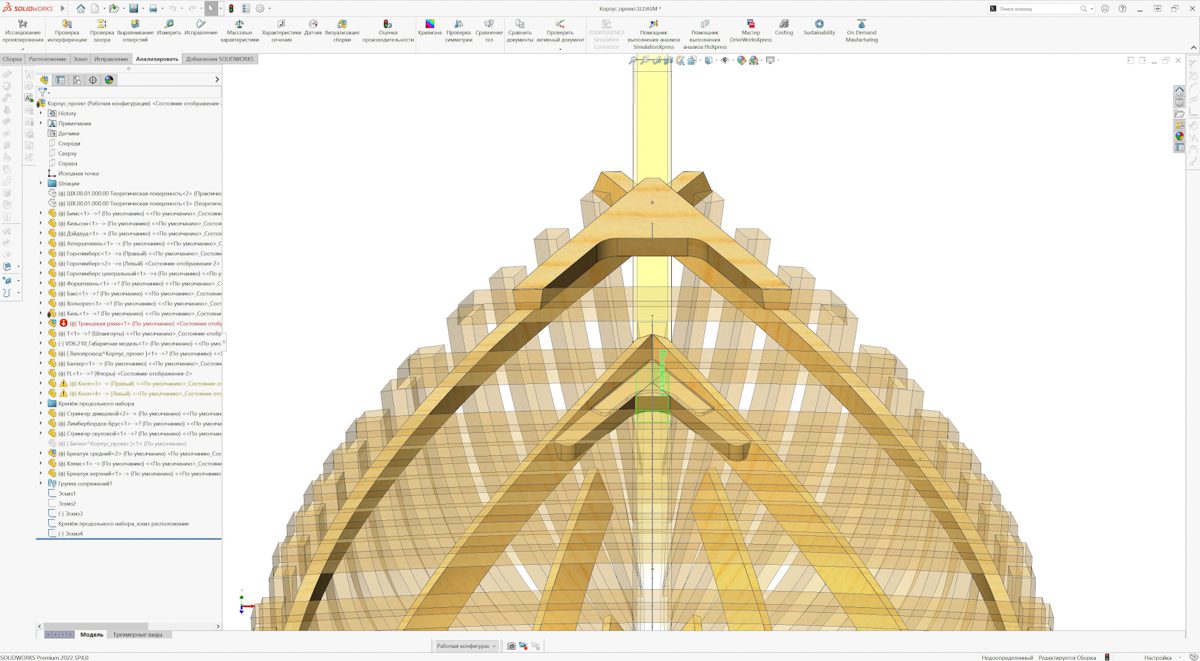Open the Interference Detection (Проверка интерференции) tool
The width and height of the screenshot is (1200, 661).
coord(67,31)
